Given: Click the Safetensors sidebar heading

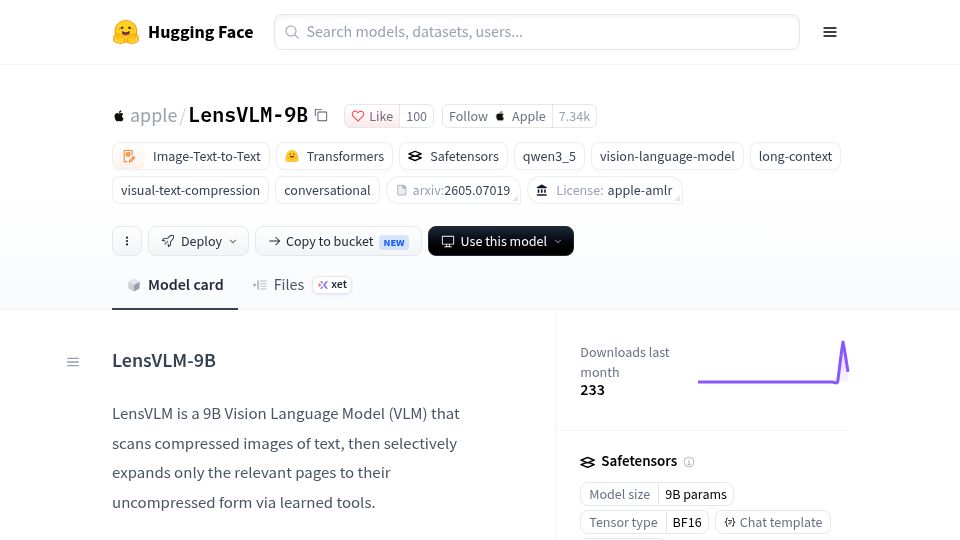Looking at the screenshot, I should click(x=639, y=461).
